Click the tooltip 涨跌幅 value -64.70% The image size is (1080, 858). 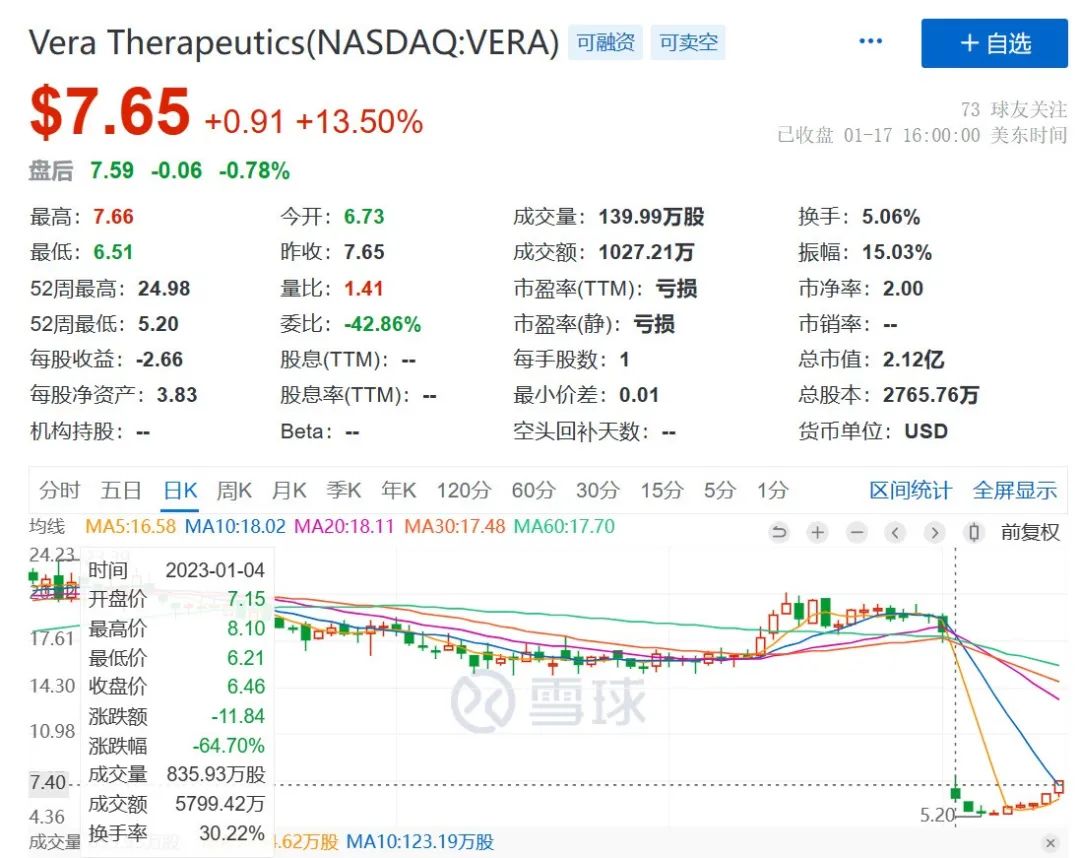(228, 745)
